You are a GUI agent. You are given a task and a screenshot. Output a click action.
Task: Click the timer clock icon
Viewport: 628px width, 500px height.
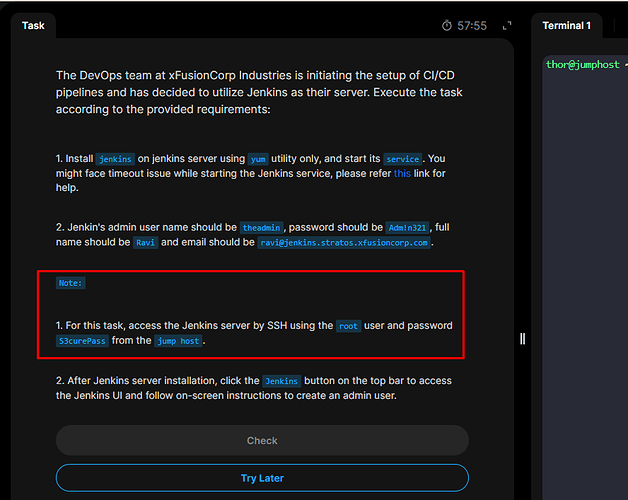[x=447, y=26]
